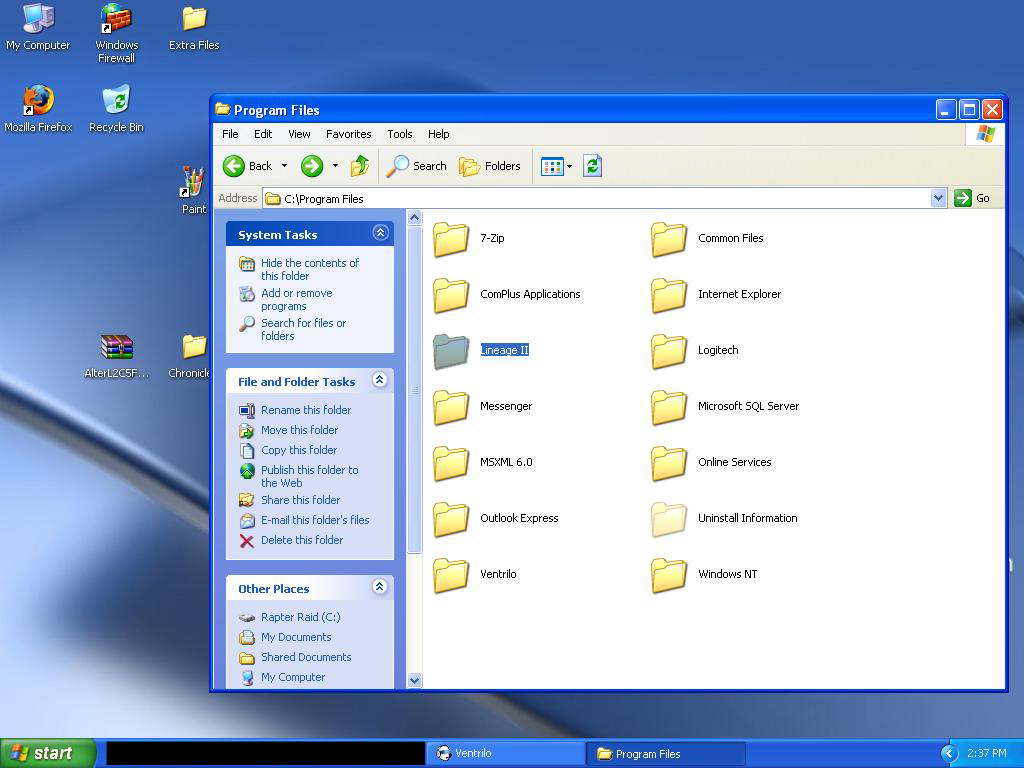
Task: Select the Chronicle desktop folder
Action: (189, 356)
